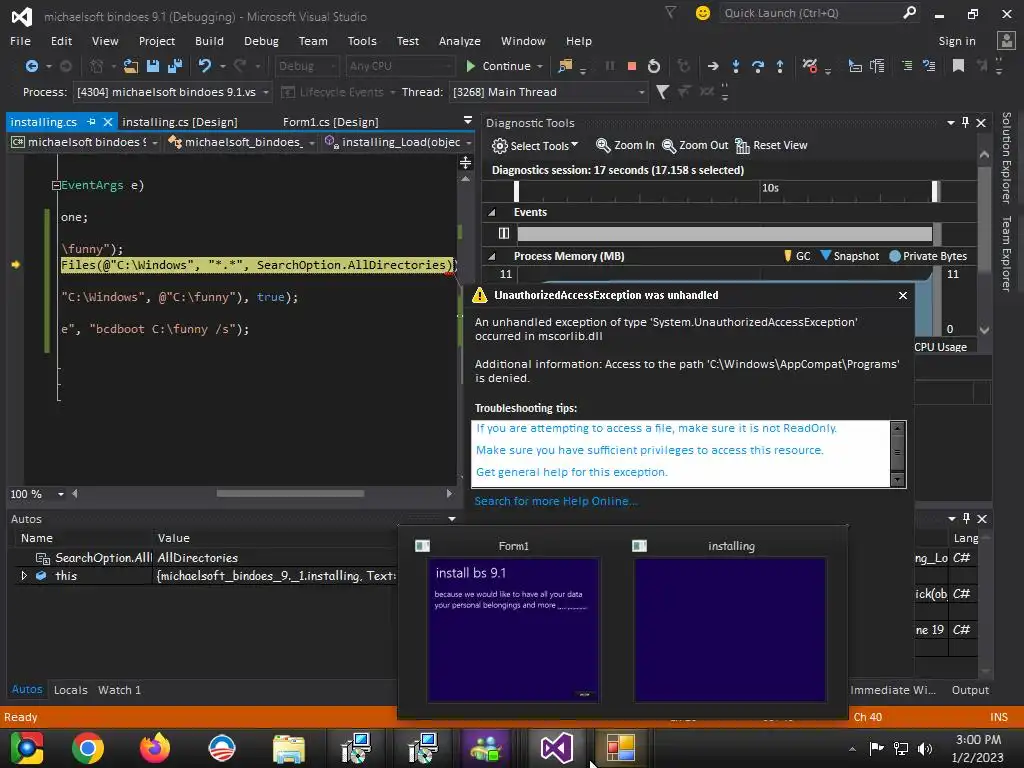The height and width of the screenshot is (768, 1024).
Task: Toggle pin on installing.cs tab
Action: click(91, 121)
